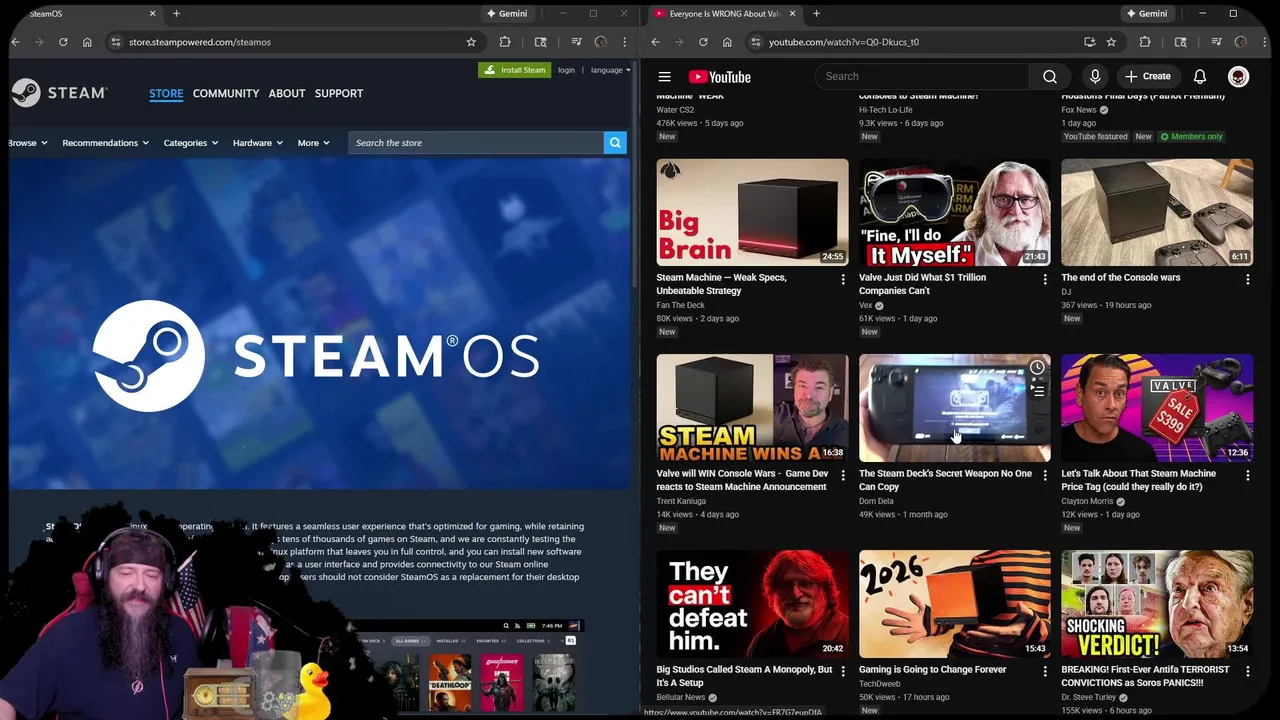Click the store.steampowered.com address bar

(290, 42)
